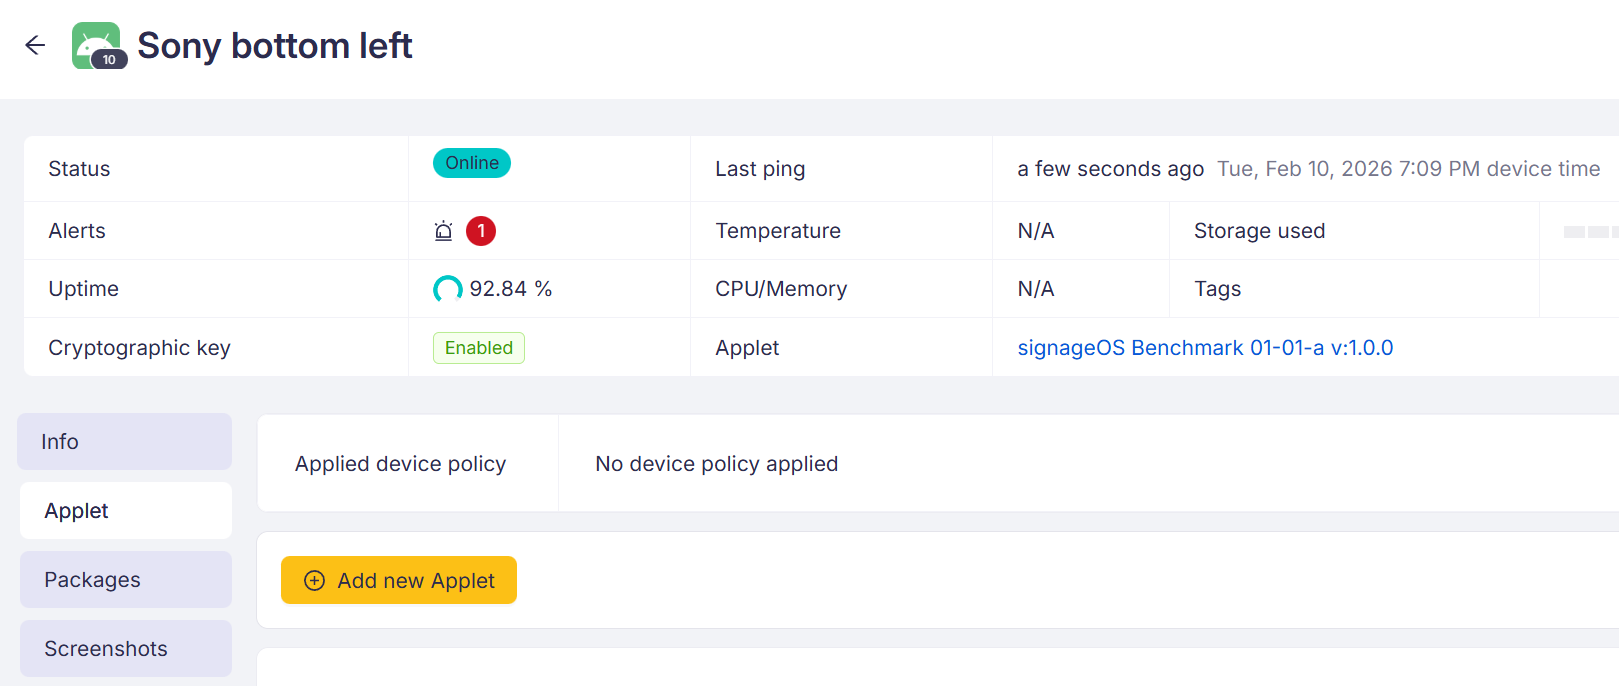Viewport: 1619px width, 686px height.
Task: Select the Applet tab
Action: click(x=125, y=511)
